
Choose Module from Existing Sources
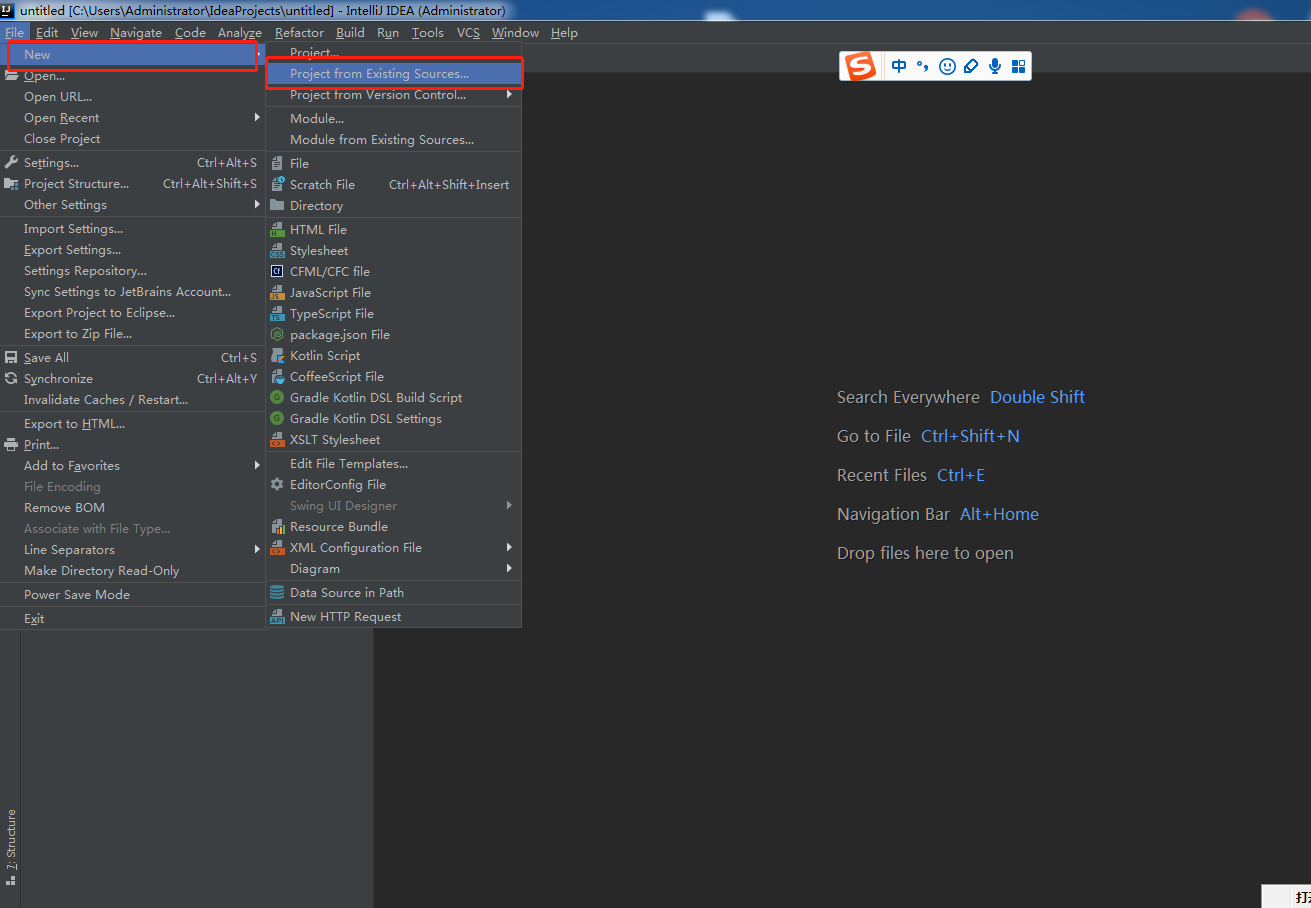click(394, 140)
